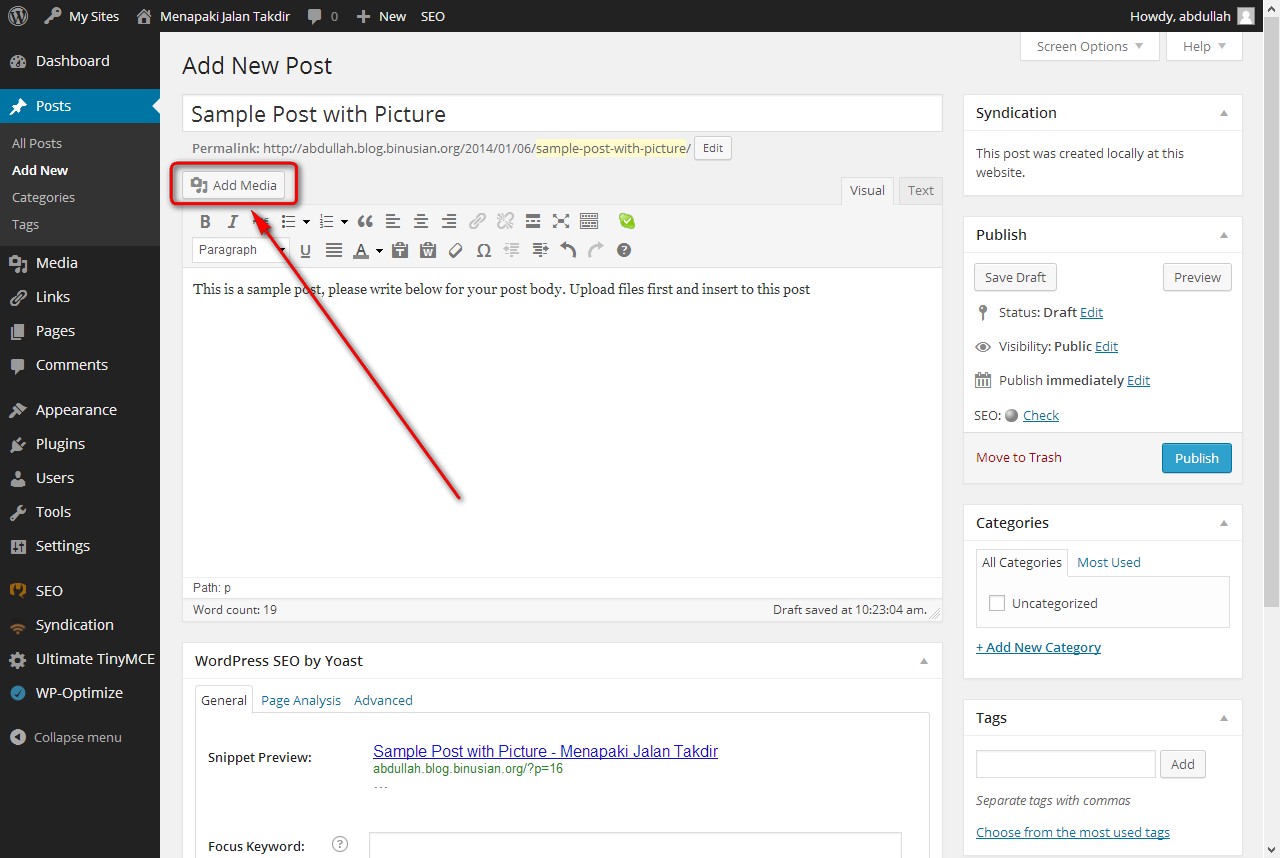
Task: Open the Paragraph format dropdown
Action: click(x=240, y=250)
